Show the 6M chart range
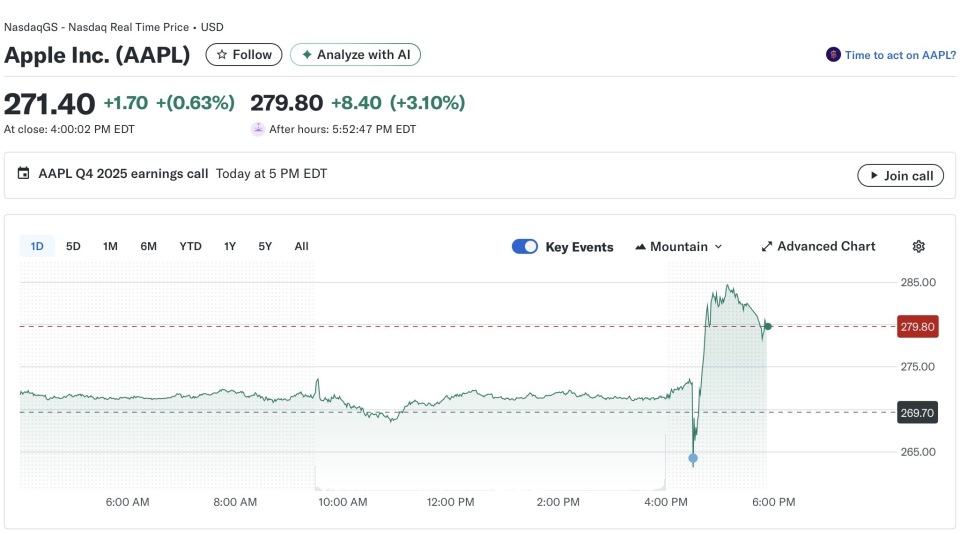 click(x=148, y=246)
